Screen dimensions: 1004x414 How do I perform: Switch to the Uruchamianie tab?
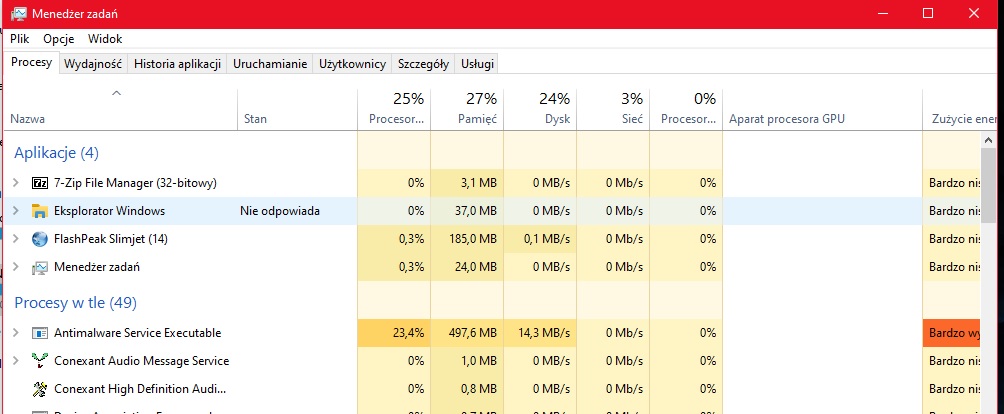[270, 64]
